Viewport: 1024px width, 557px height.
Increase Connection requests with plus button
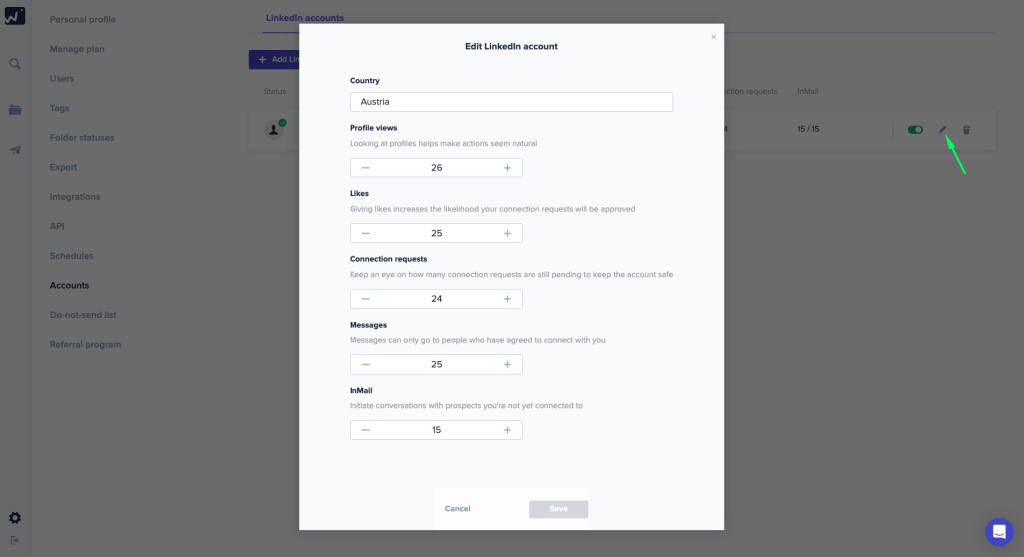507,299
